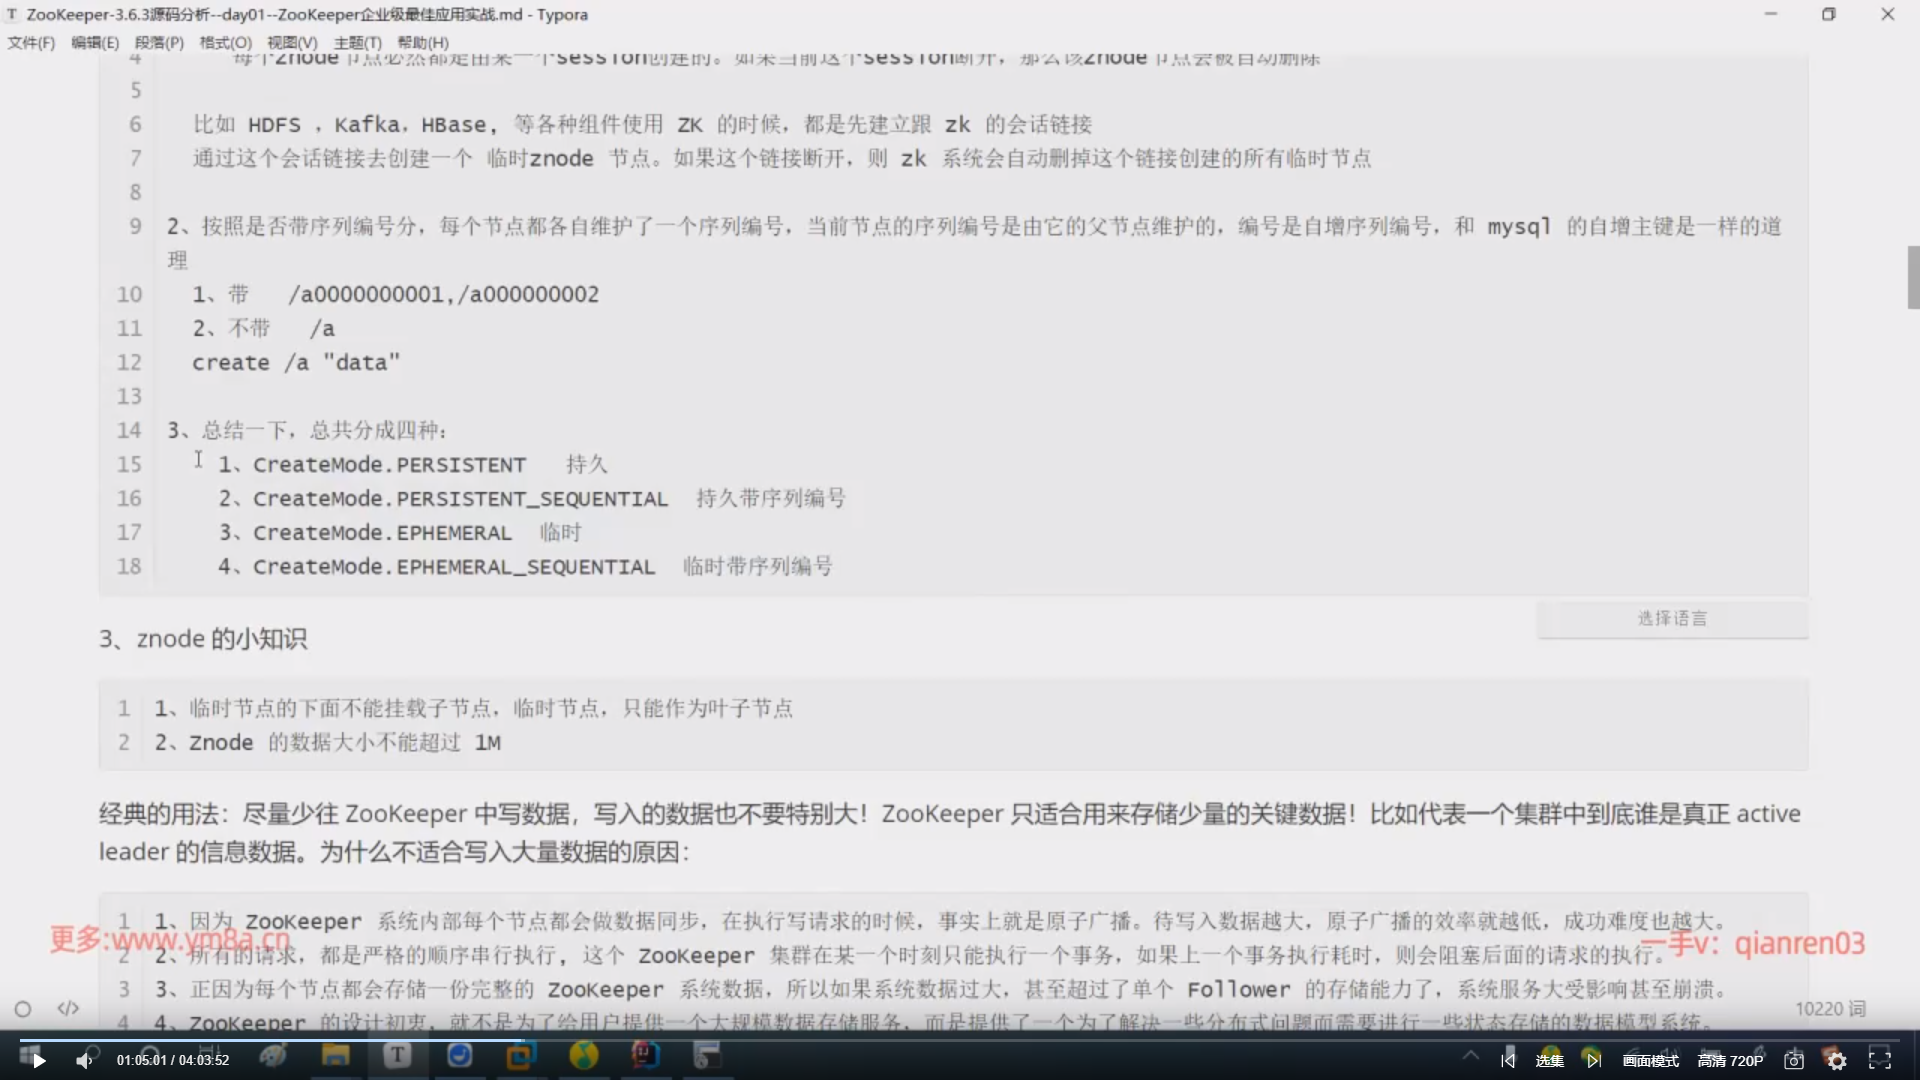The image size is (1920, 1080).
Task: Mute the video with speaker icon
Action: (84, 1060)
